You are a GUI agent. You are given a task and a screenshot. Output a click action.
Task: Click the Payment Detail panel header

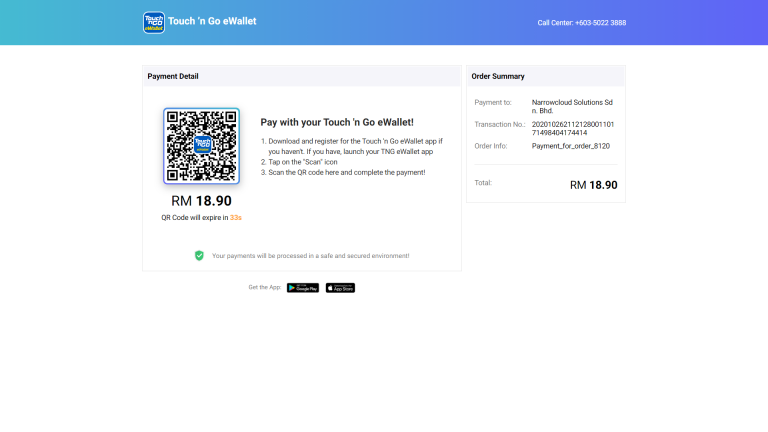tap(302, 76)
